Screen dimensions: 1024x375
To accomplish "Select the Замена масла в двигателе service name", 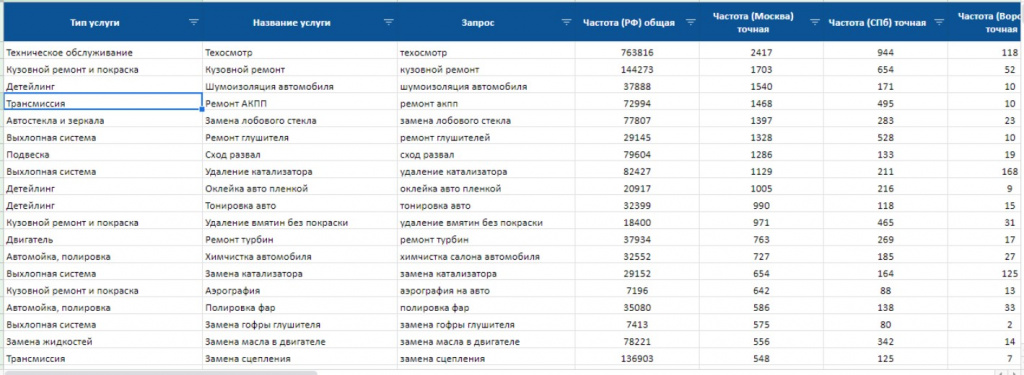I will pyautogui.click(x=300, y=341).
